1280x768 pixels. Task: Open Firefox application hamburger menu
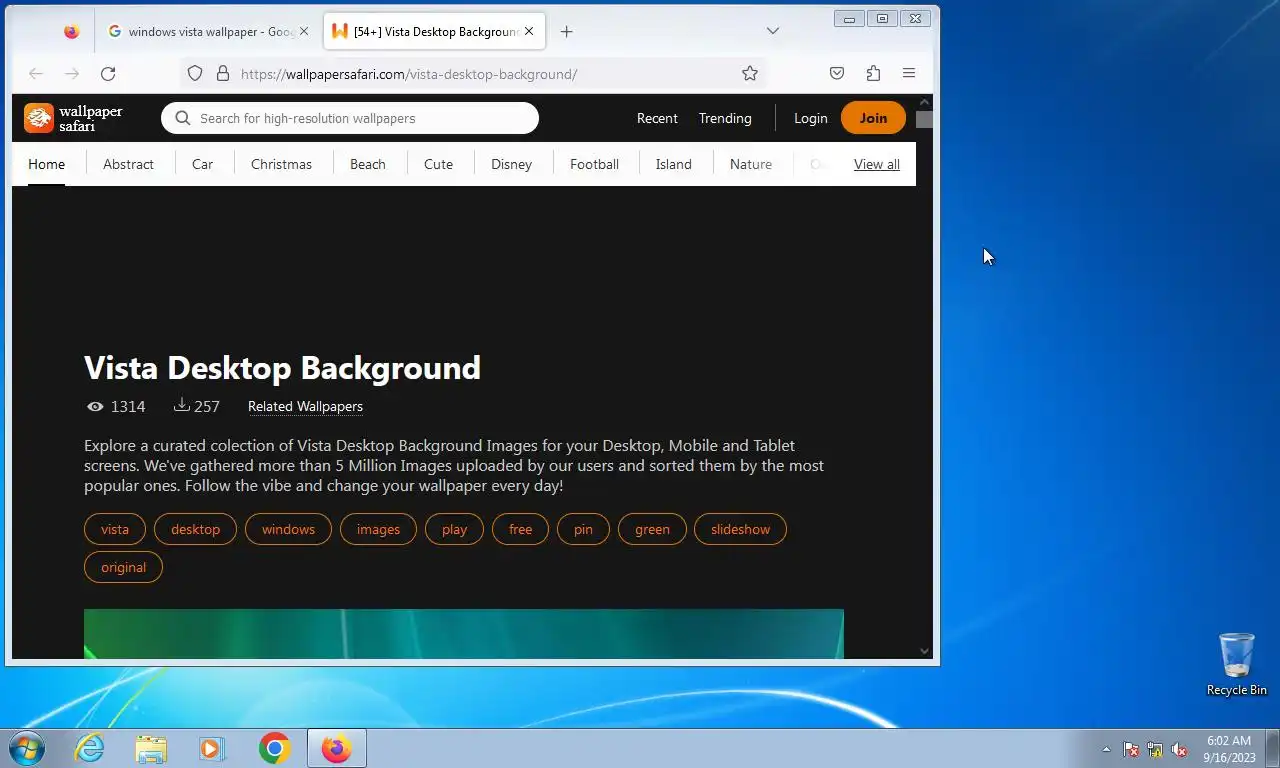point(909,73)
